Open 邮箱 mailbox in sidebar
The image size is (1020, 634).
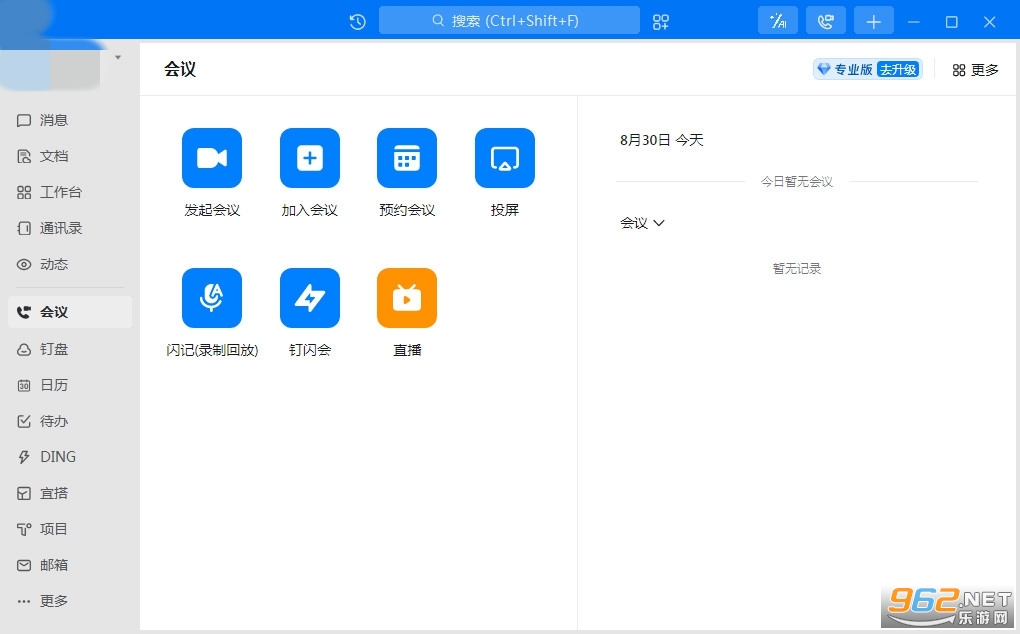[x=70, y=565]
